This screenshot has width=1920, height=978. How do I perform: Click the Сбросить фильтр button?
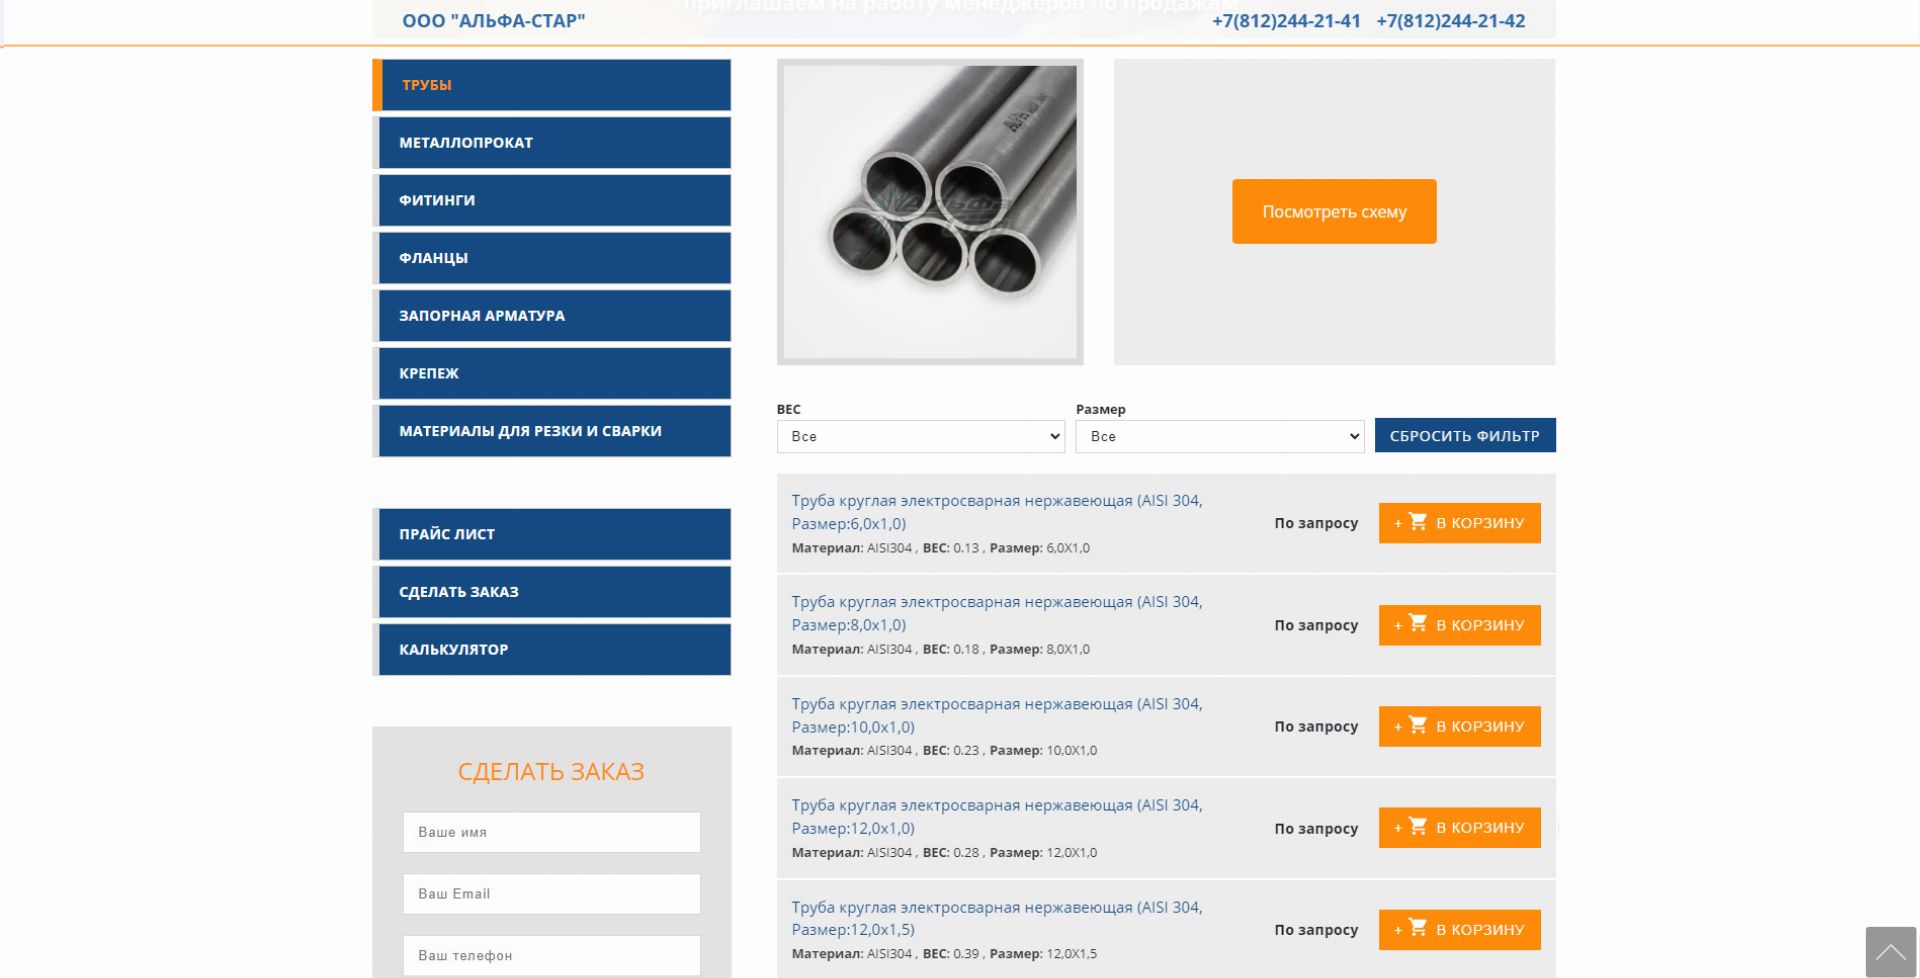click(1464, 435)
